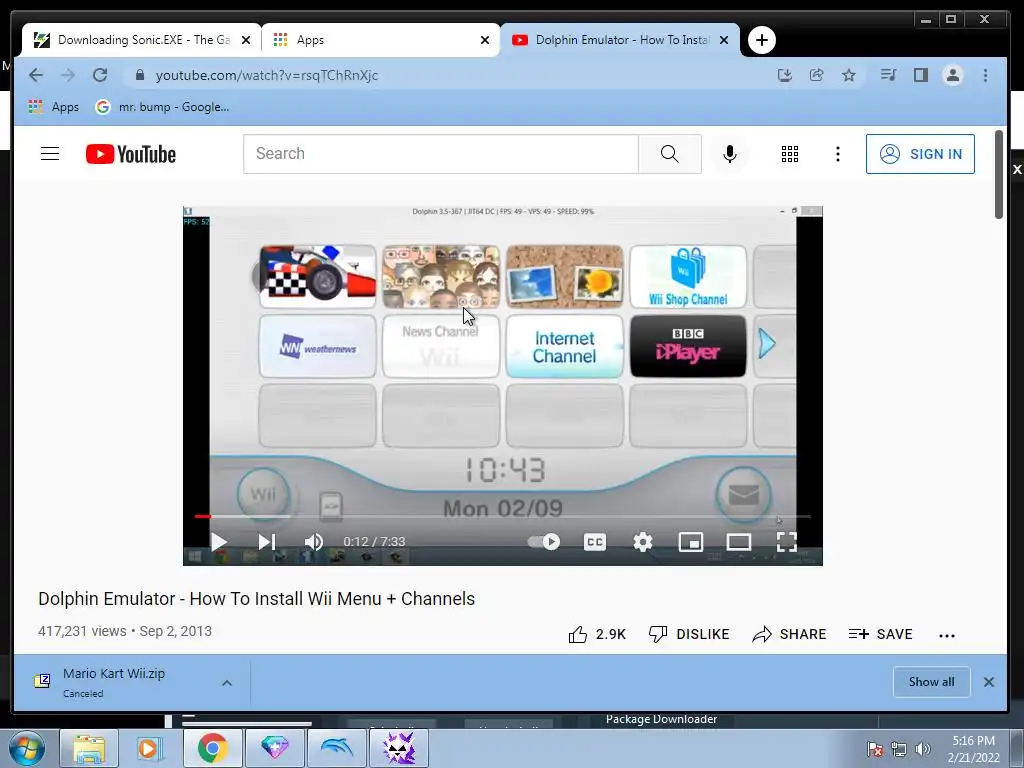Screen dimensions: 1024x768
Task: Click the video title text
Action: pos(257,599)
